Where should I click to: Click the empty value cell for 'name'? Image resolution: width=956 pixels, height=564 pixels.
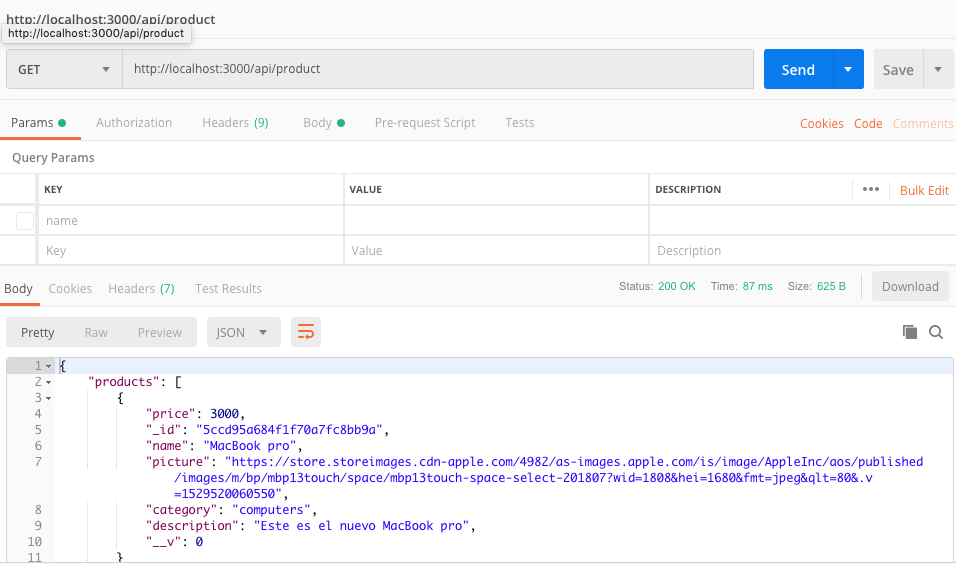coord(496,221)
